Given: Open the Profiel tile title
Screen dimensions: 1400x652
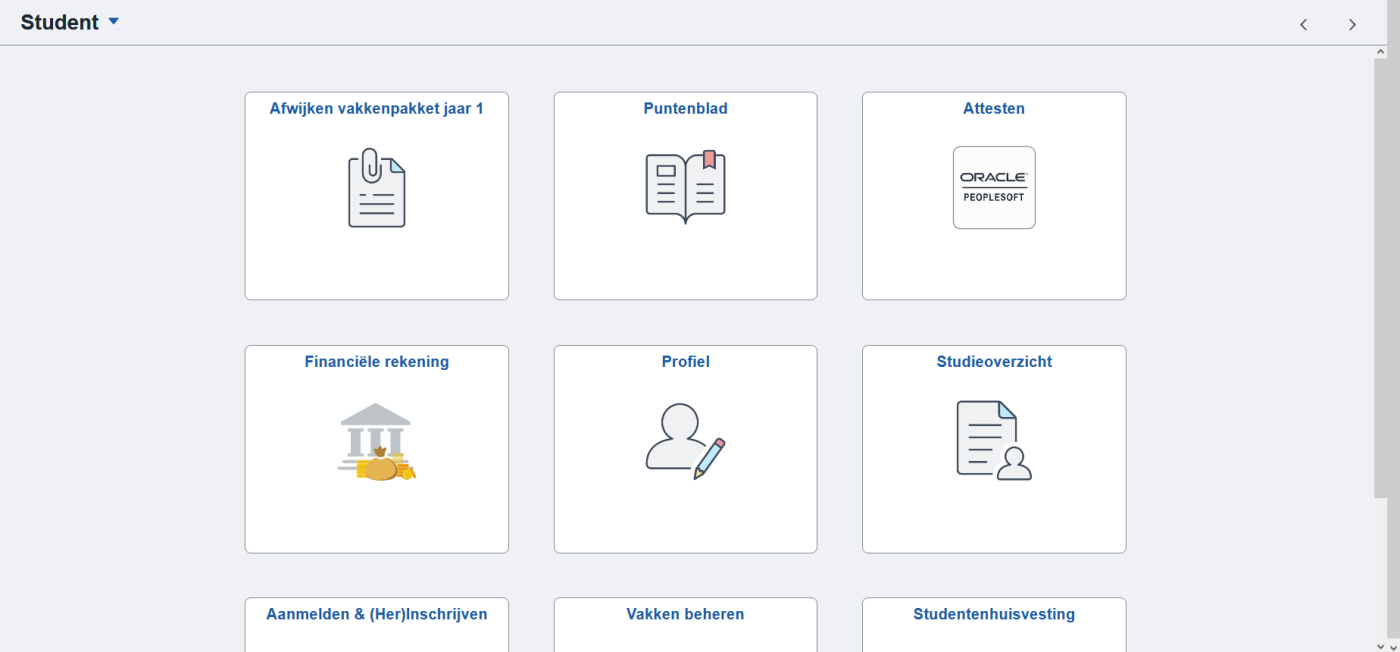Looking at the screenshot, I should coord(685,362).
